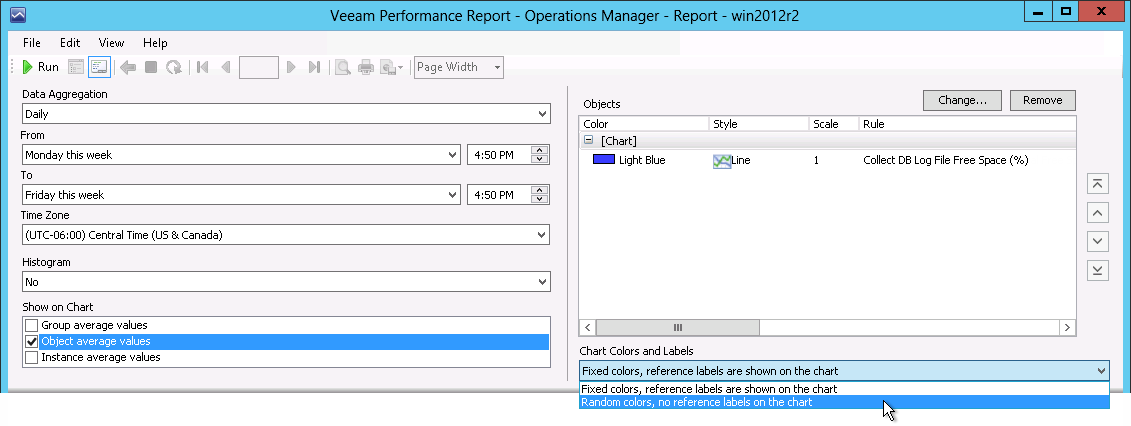Open the To date dropdown
Viewport: 1131px width, 426px height.
coord(241,195)
